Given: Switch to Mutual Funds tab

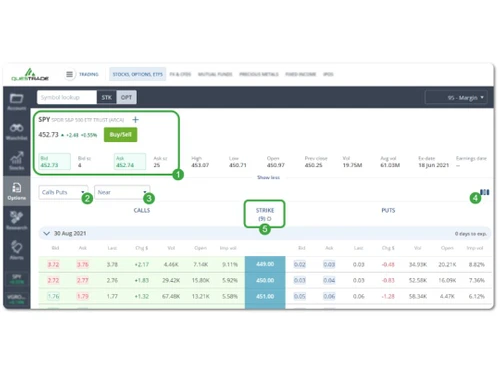Looking at the screenshot, I should pos(215,74).
